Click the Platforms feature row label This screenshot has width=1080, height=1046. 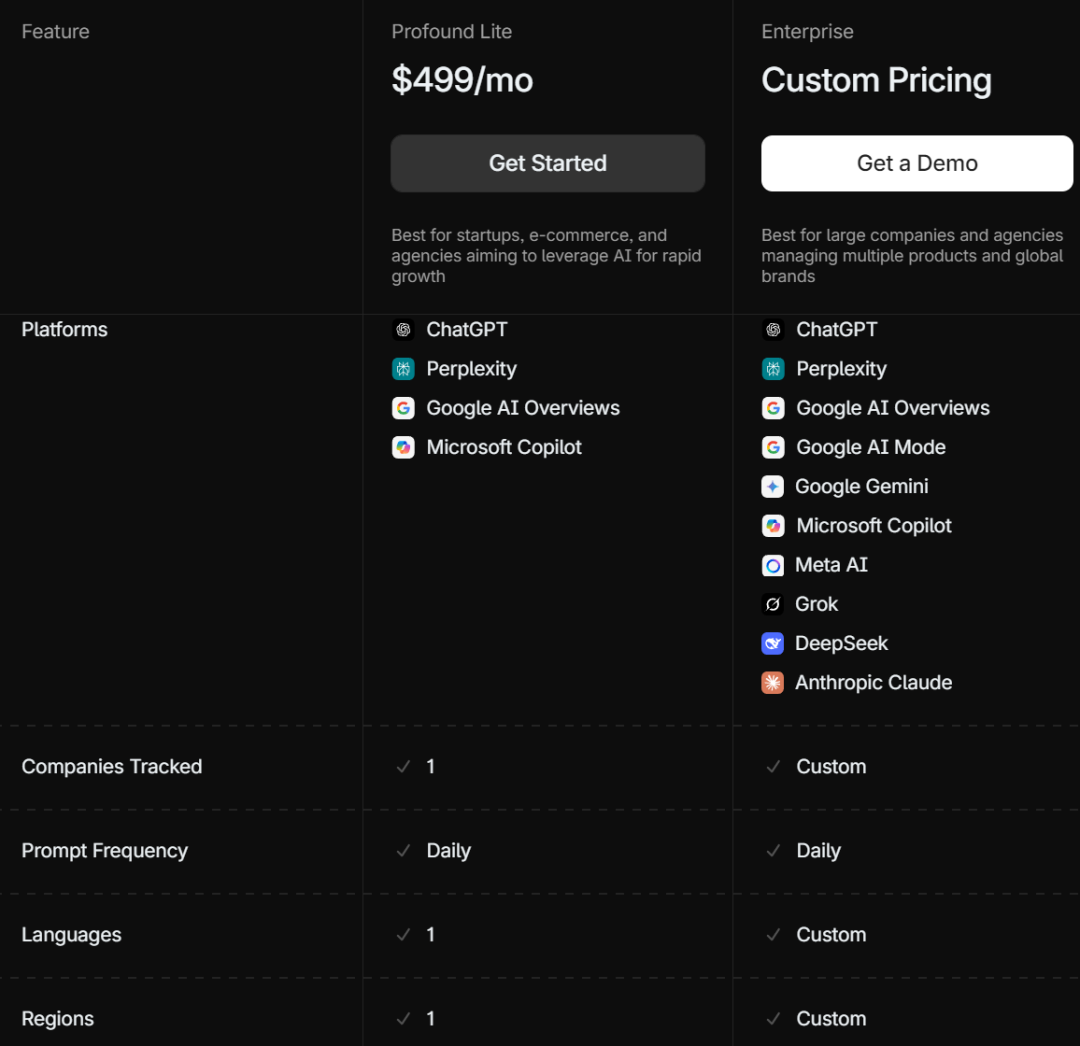pyautogui.click(x=64, y=330)
